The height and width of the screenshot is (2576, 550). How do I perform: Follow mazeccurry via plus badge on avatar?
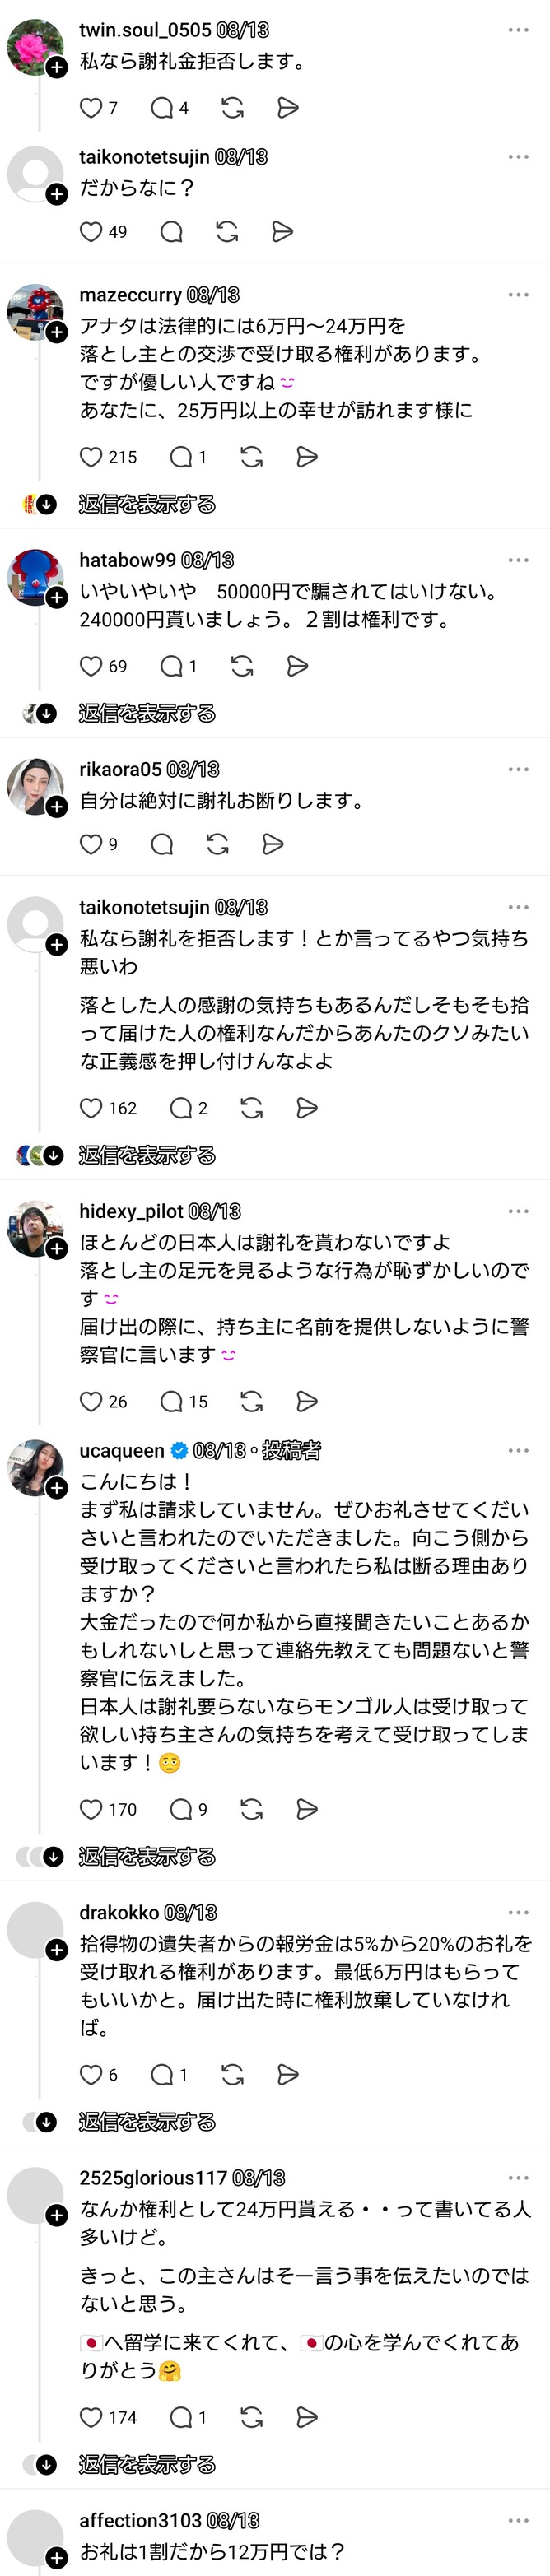pos(57,332)
